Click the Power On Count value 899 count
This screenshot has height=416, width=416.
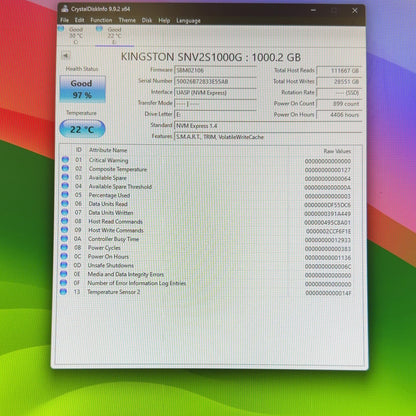(339, 104)
